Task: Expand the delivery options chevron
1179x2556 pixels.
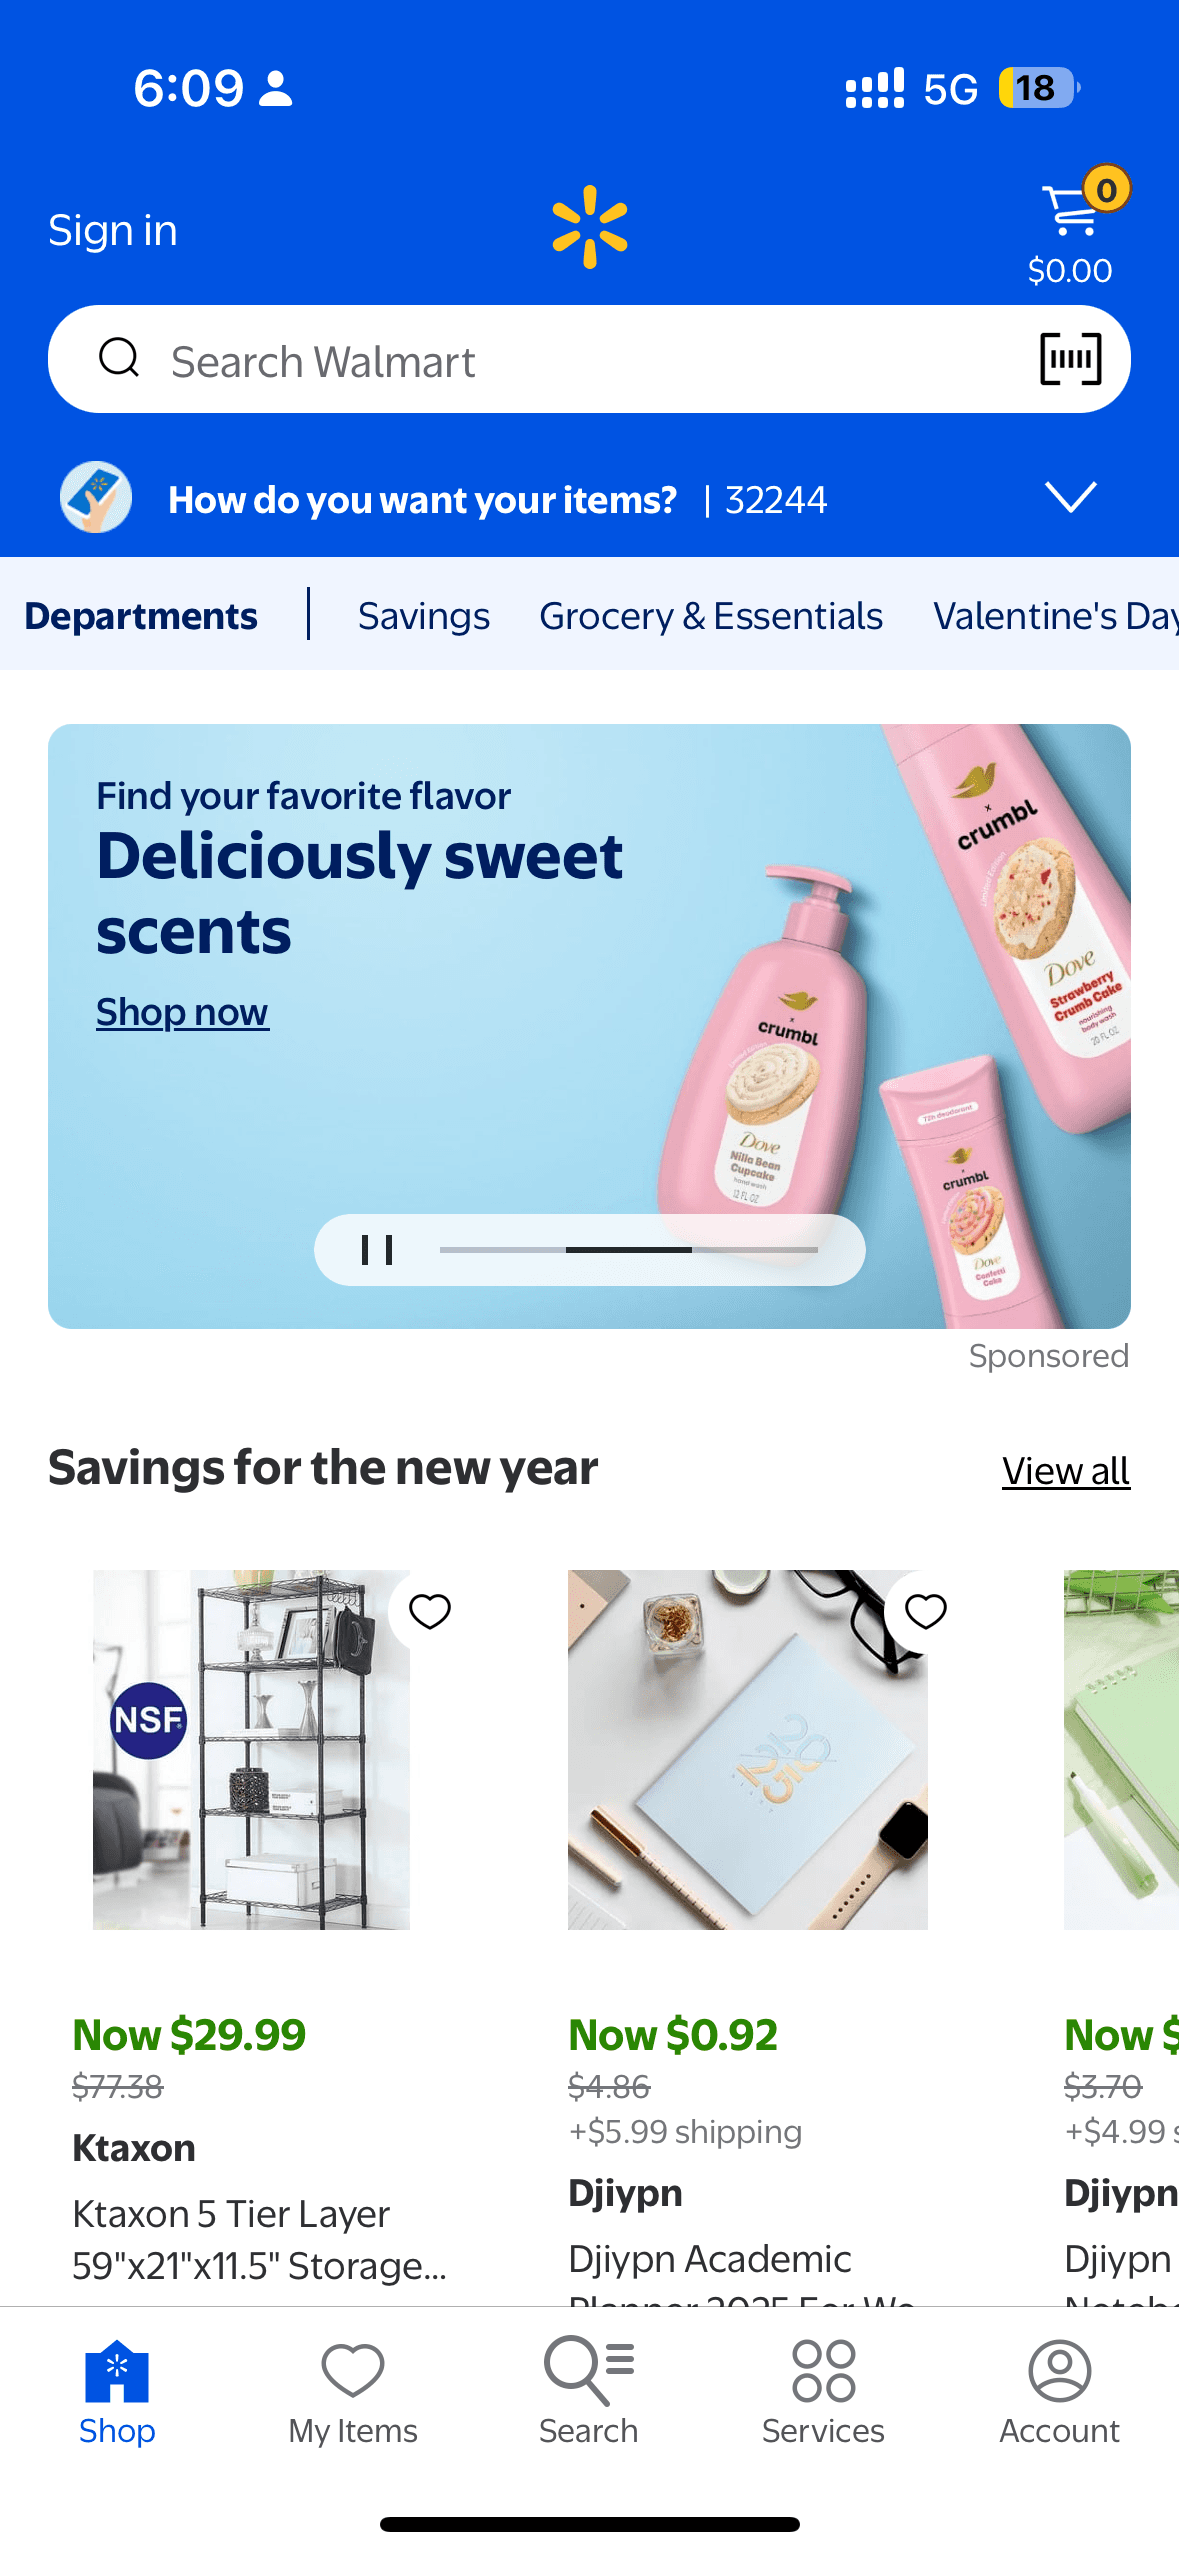Action: tap(1070, 497)
